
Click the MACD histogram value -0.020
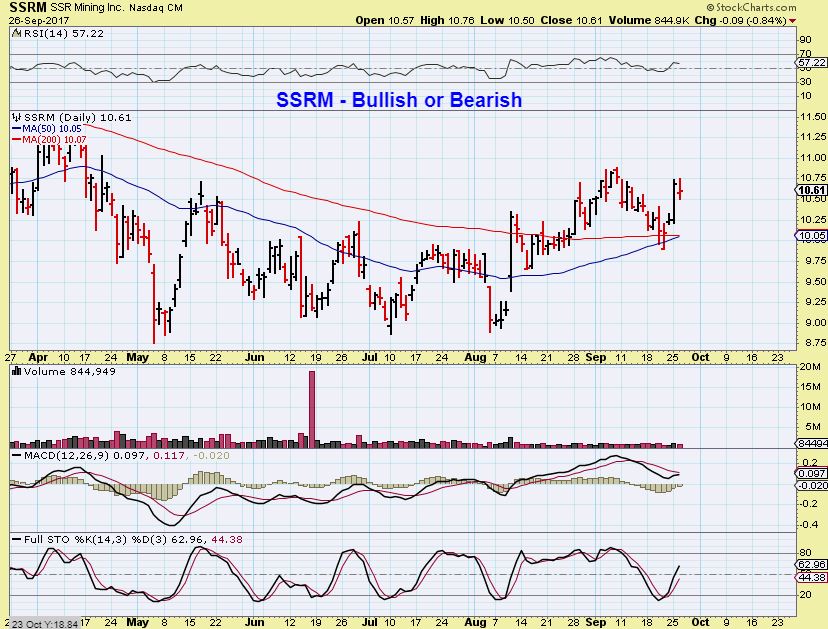211,455
